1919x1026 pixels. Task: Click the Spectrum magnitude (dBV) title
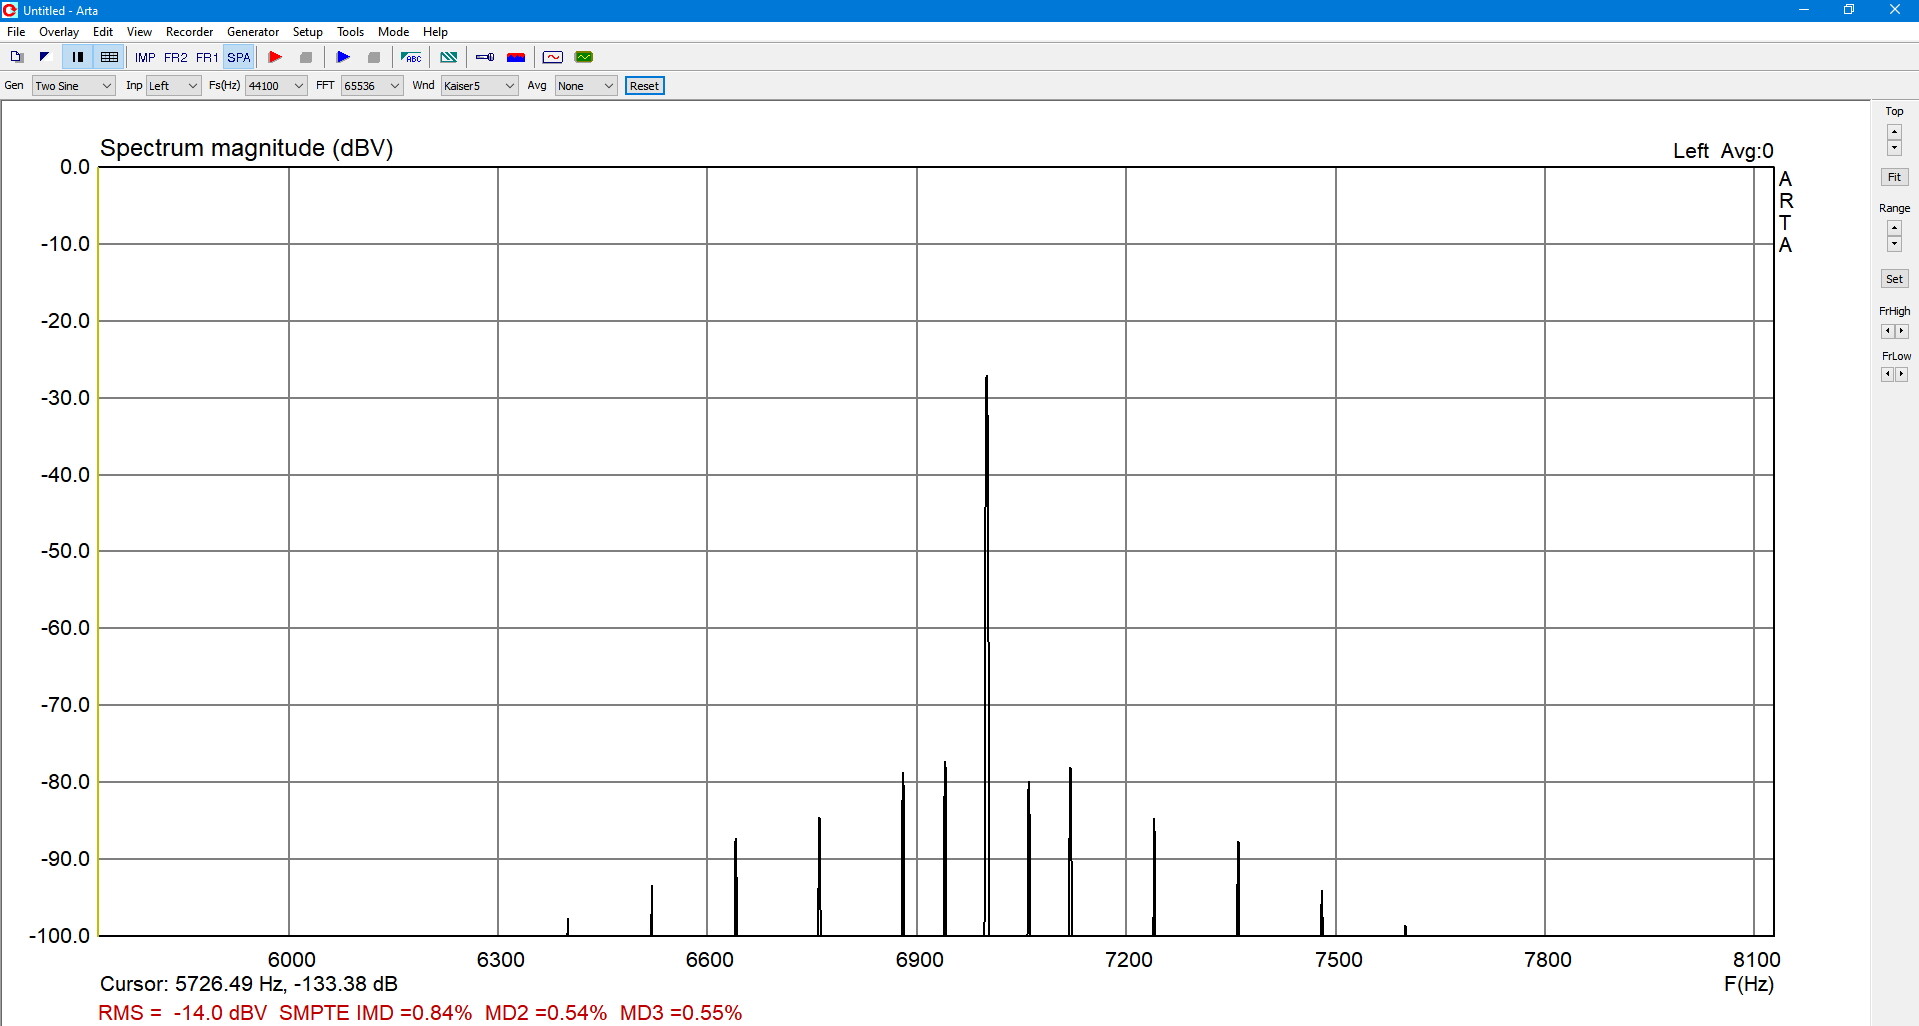pos(247,148)
